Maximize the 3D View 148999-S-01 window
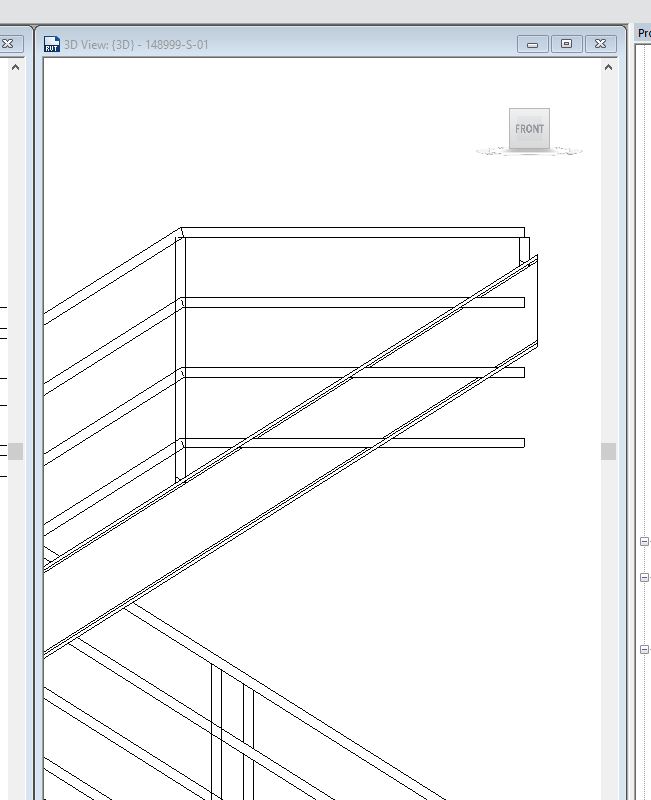 566,44
